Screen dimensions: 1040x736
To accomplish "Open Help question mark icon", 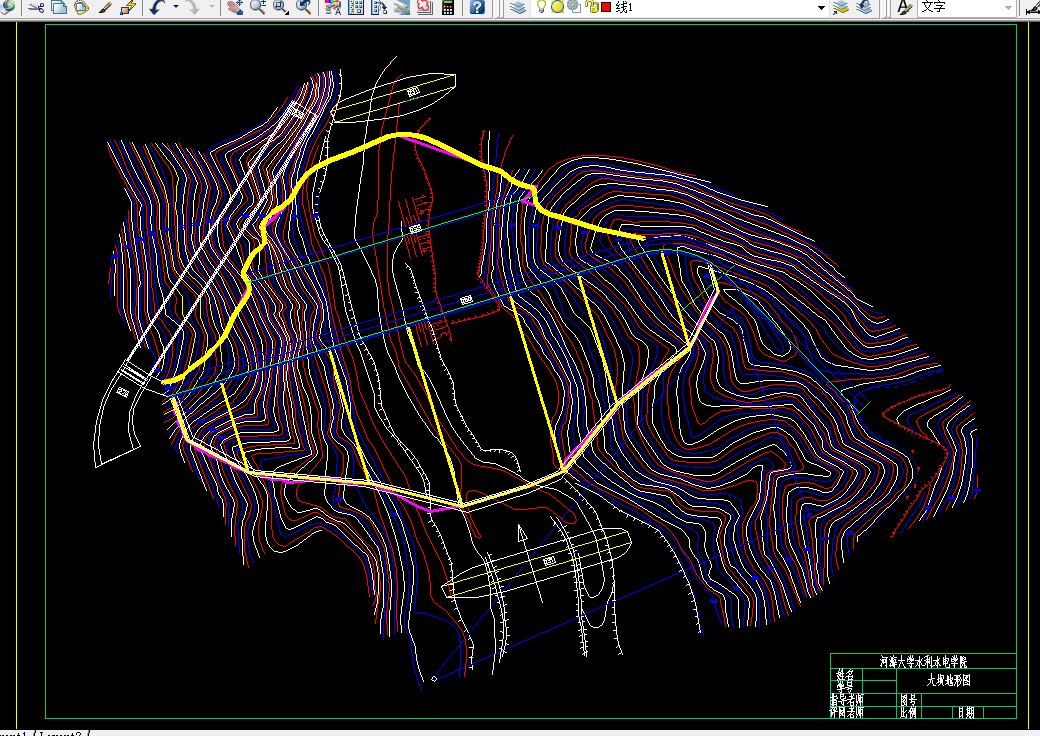I will 477,7.
